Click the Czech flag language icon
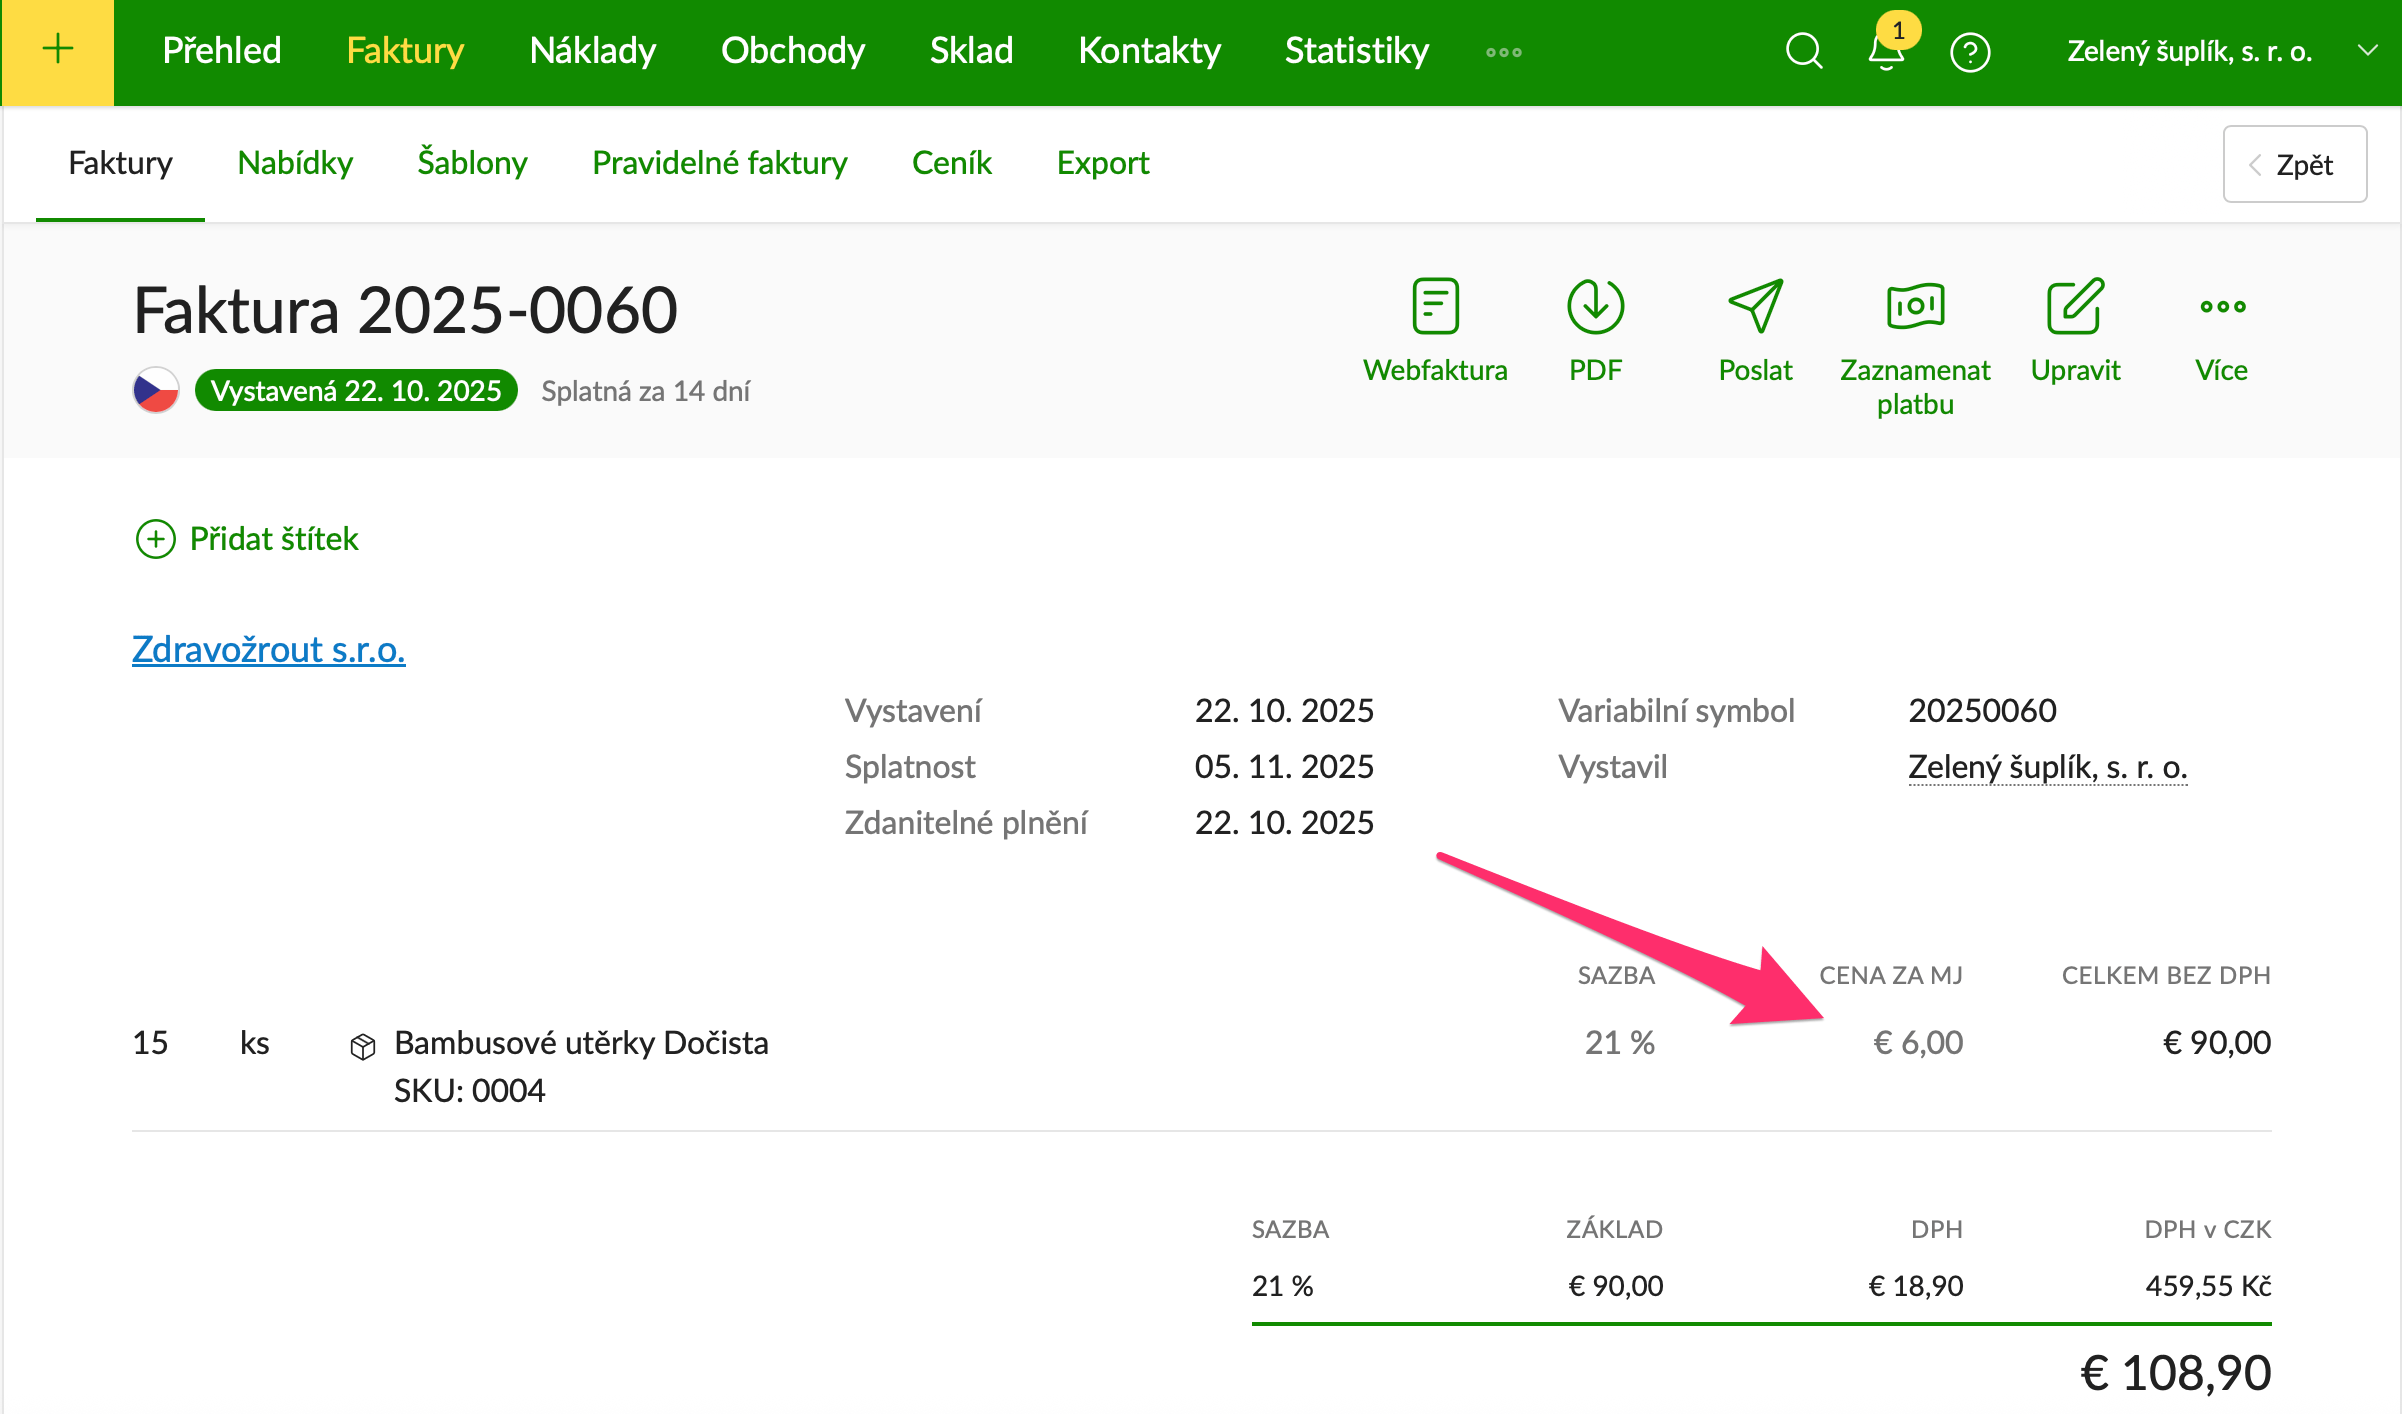2402x1414 pixels. (x=156, y=390)
